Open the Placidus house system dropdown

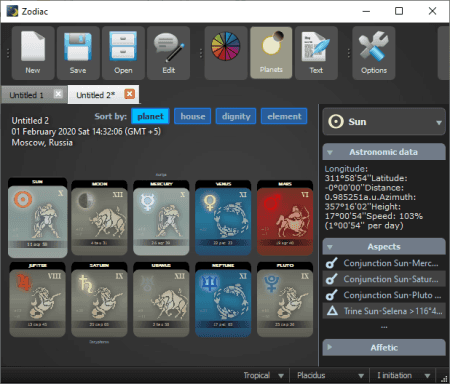pyautogui.click(x=330, y=375)
